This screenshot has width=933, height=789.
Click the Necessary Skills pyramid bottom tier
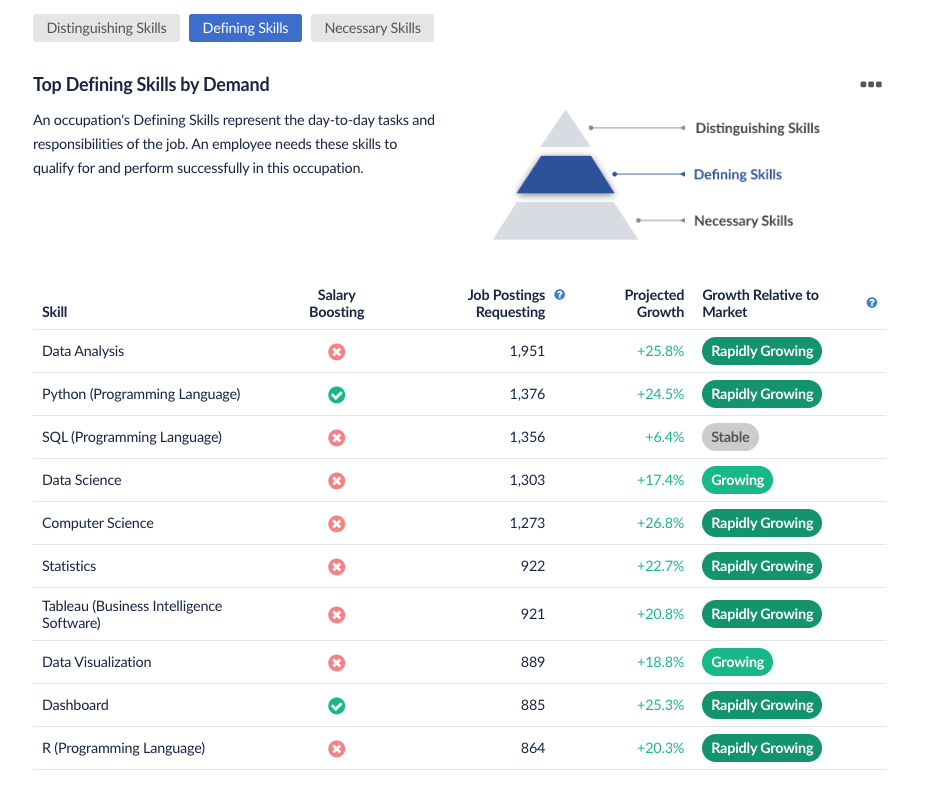pyautogui.click(x=565, y=221)
